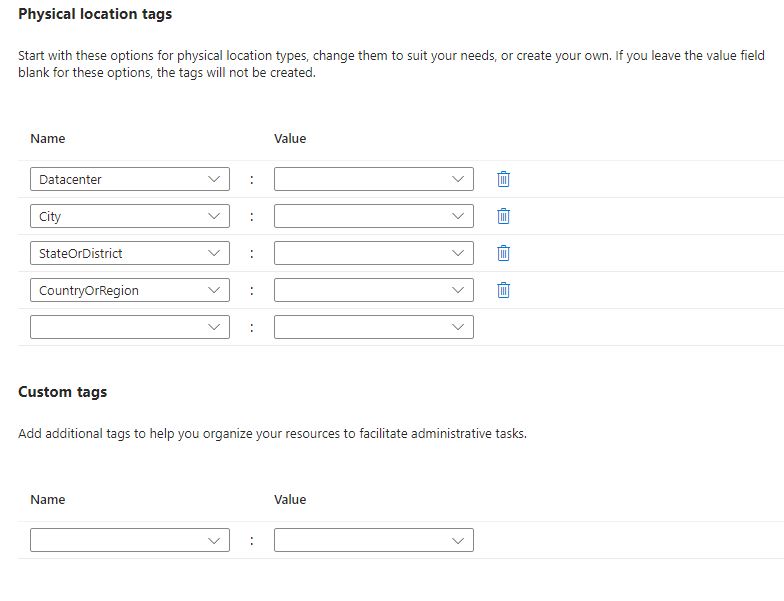
Task: Expand the value dropdown for City
Action: click(373, 216)
